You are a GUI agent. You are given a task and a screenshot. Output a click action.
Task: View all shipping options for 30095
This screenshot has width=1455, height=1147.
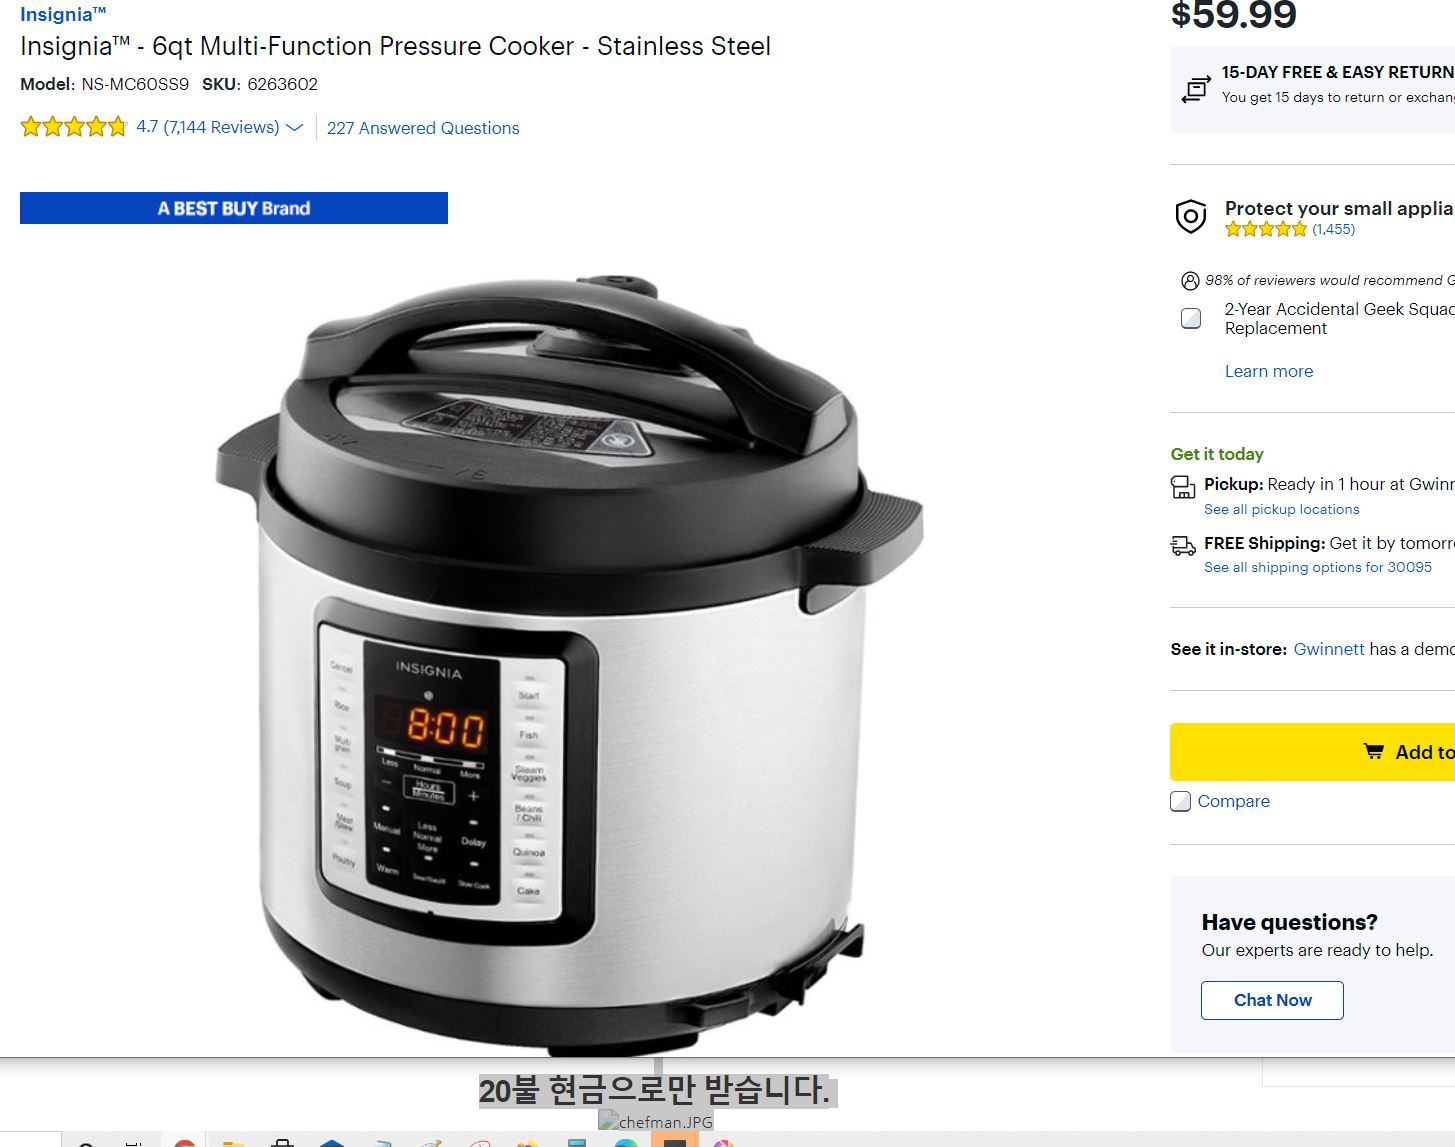point(1318,567)
